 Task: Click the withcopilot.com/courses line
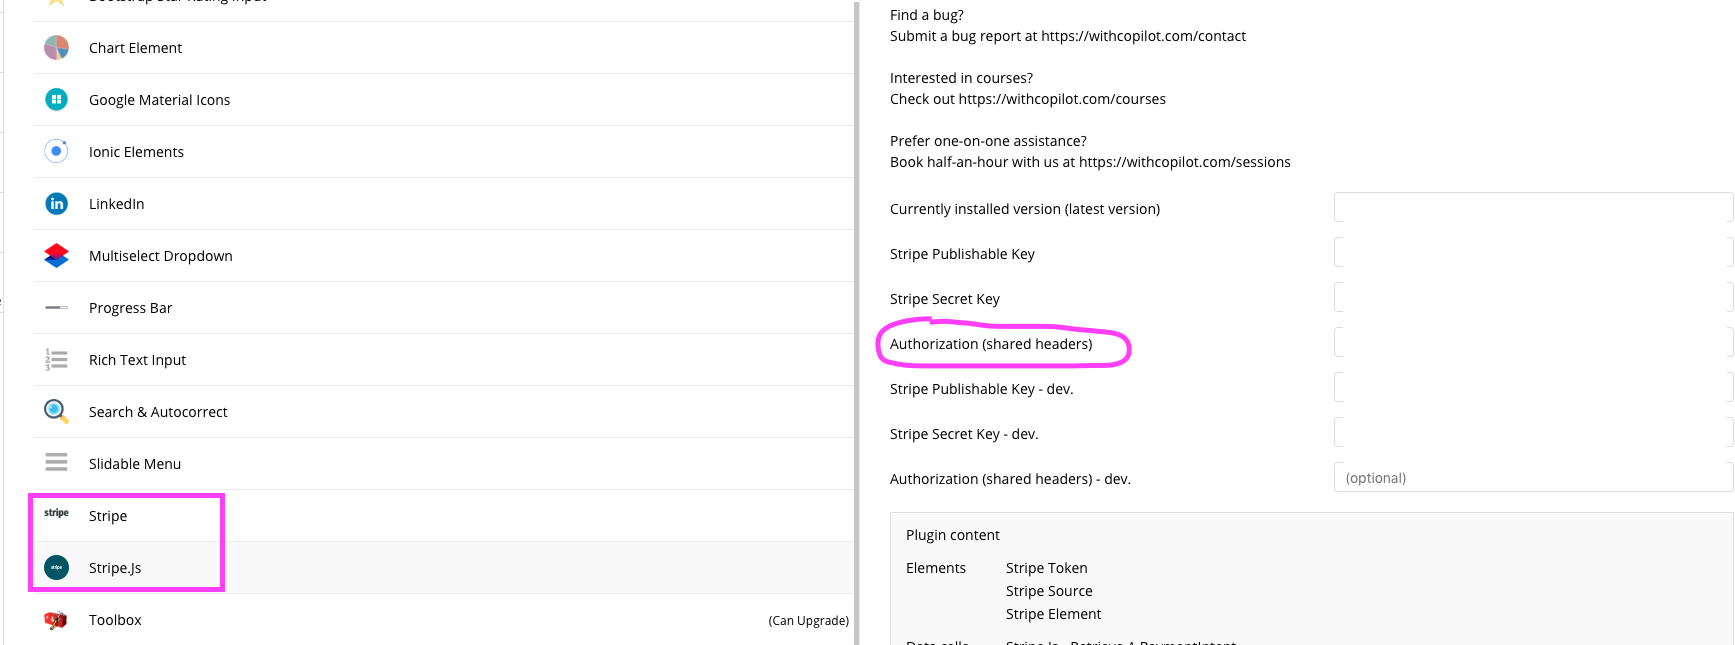coord(1028,99)
